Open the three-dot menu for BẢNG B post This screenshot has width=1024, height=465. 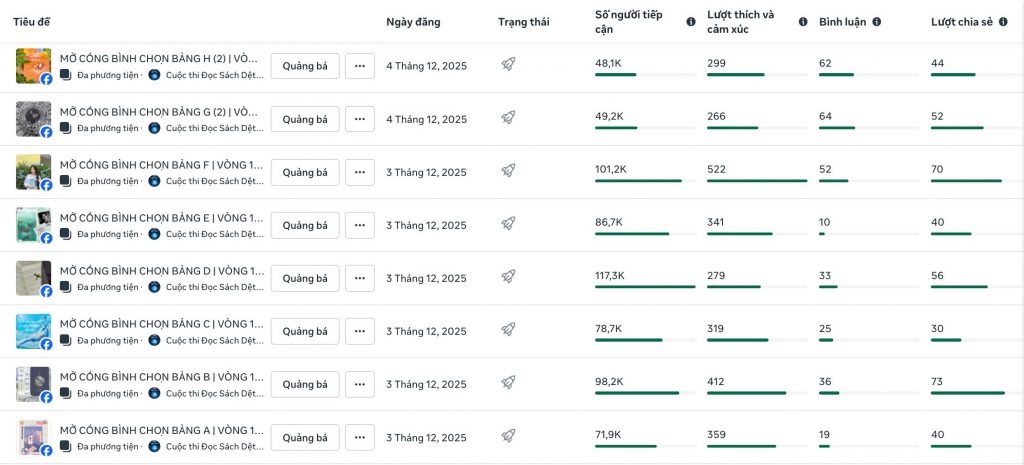pos(360,384)
